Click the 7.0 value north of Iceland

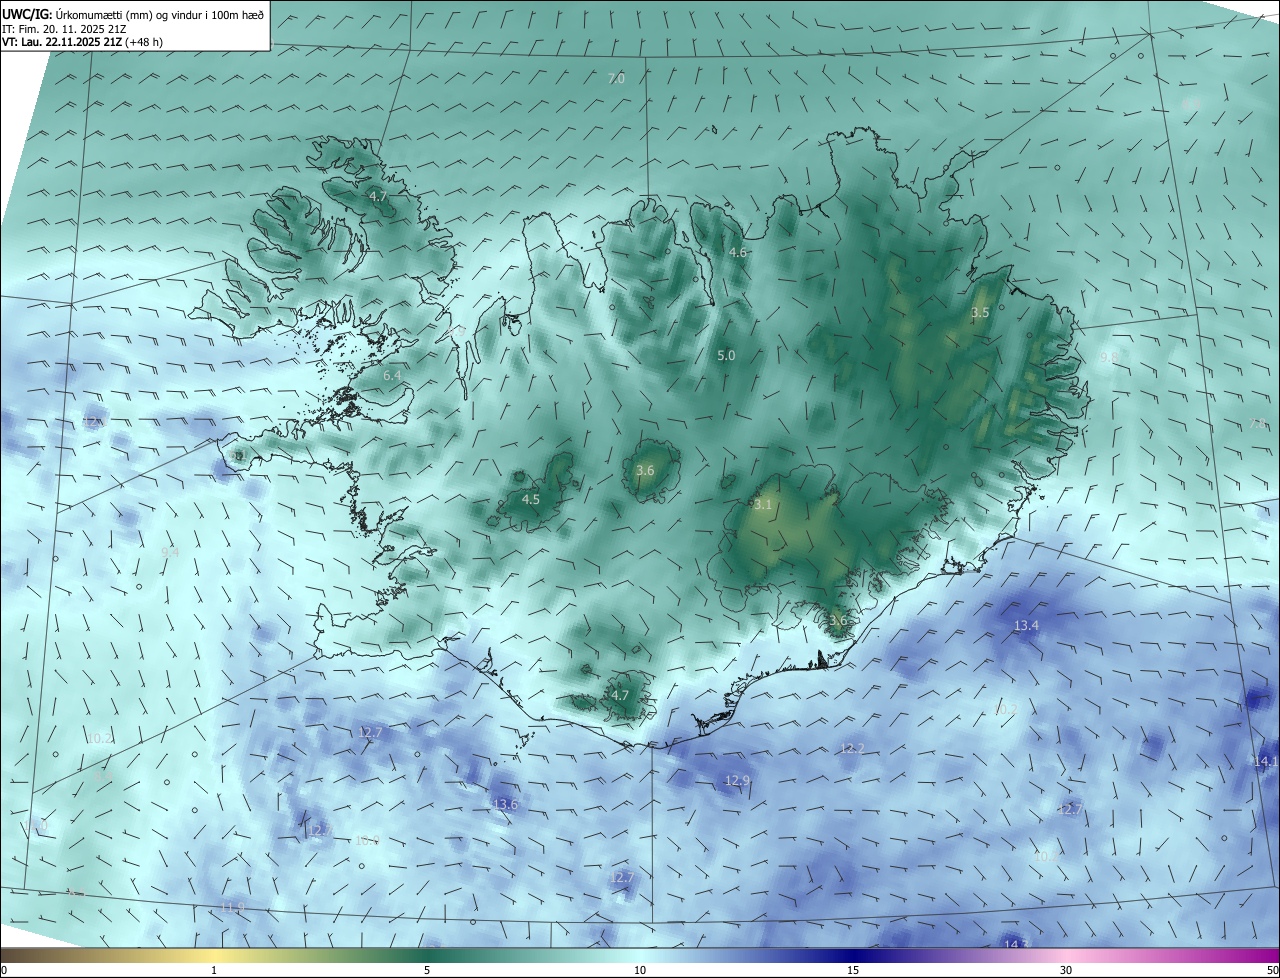[616, 78]
